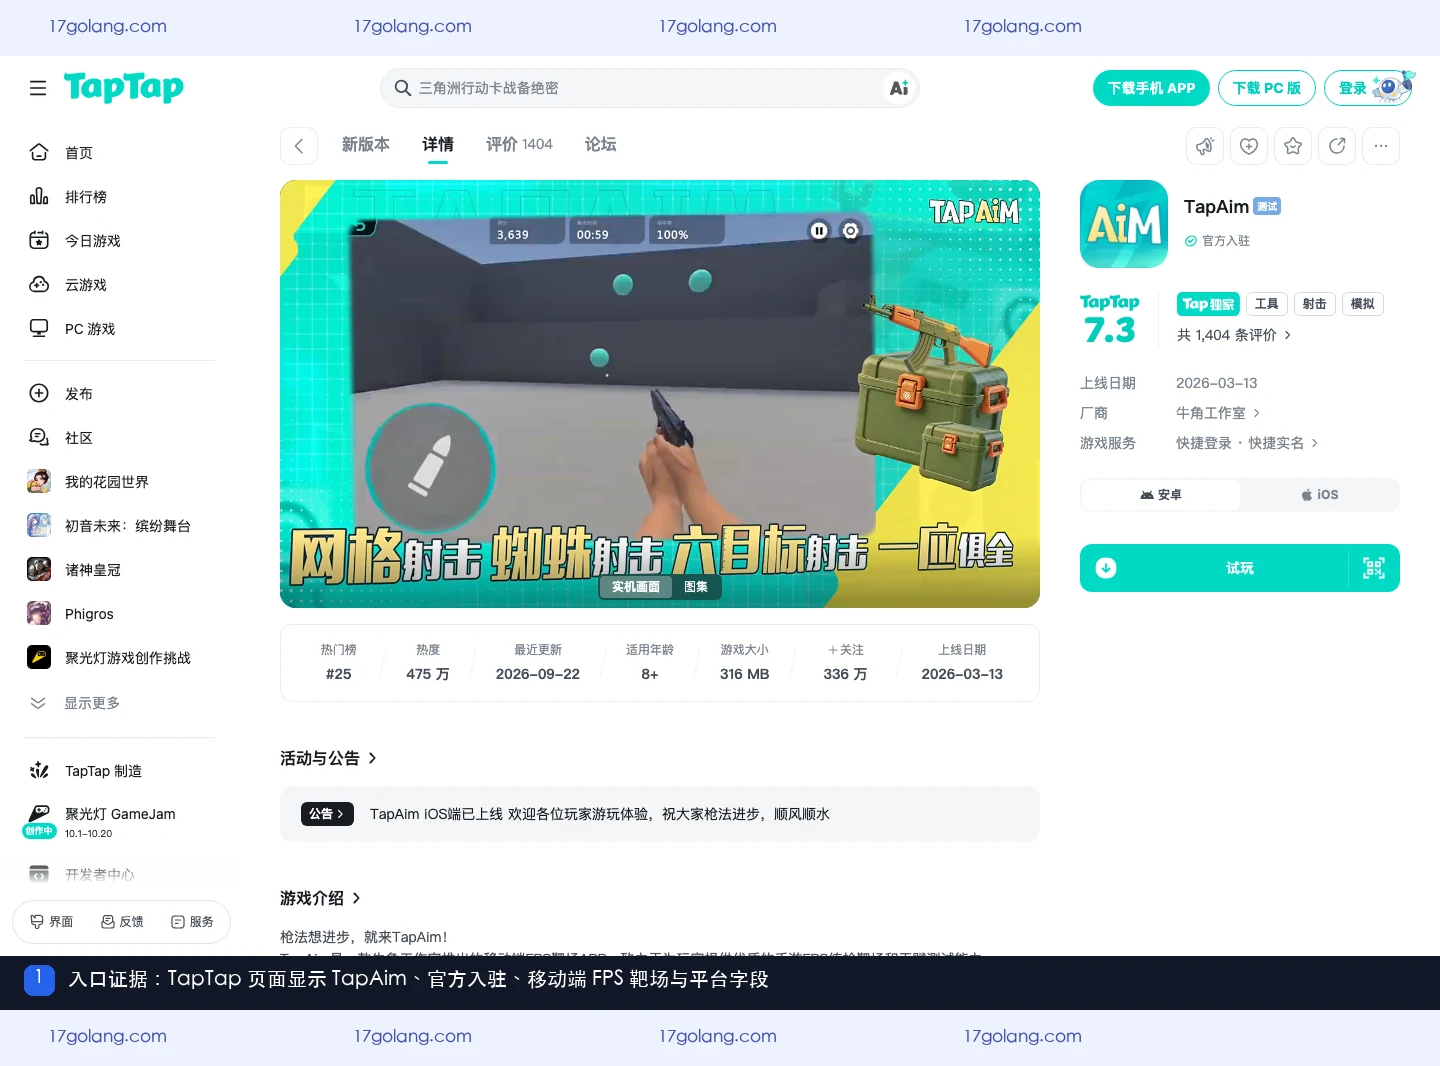Switch to the 评价 1404 tab
This screenshot has width=1440, height=1066.
point(519,144)
